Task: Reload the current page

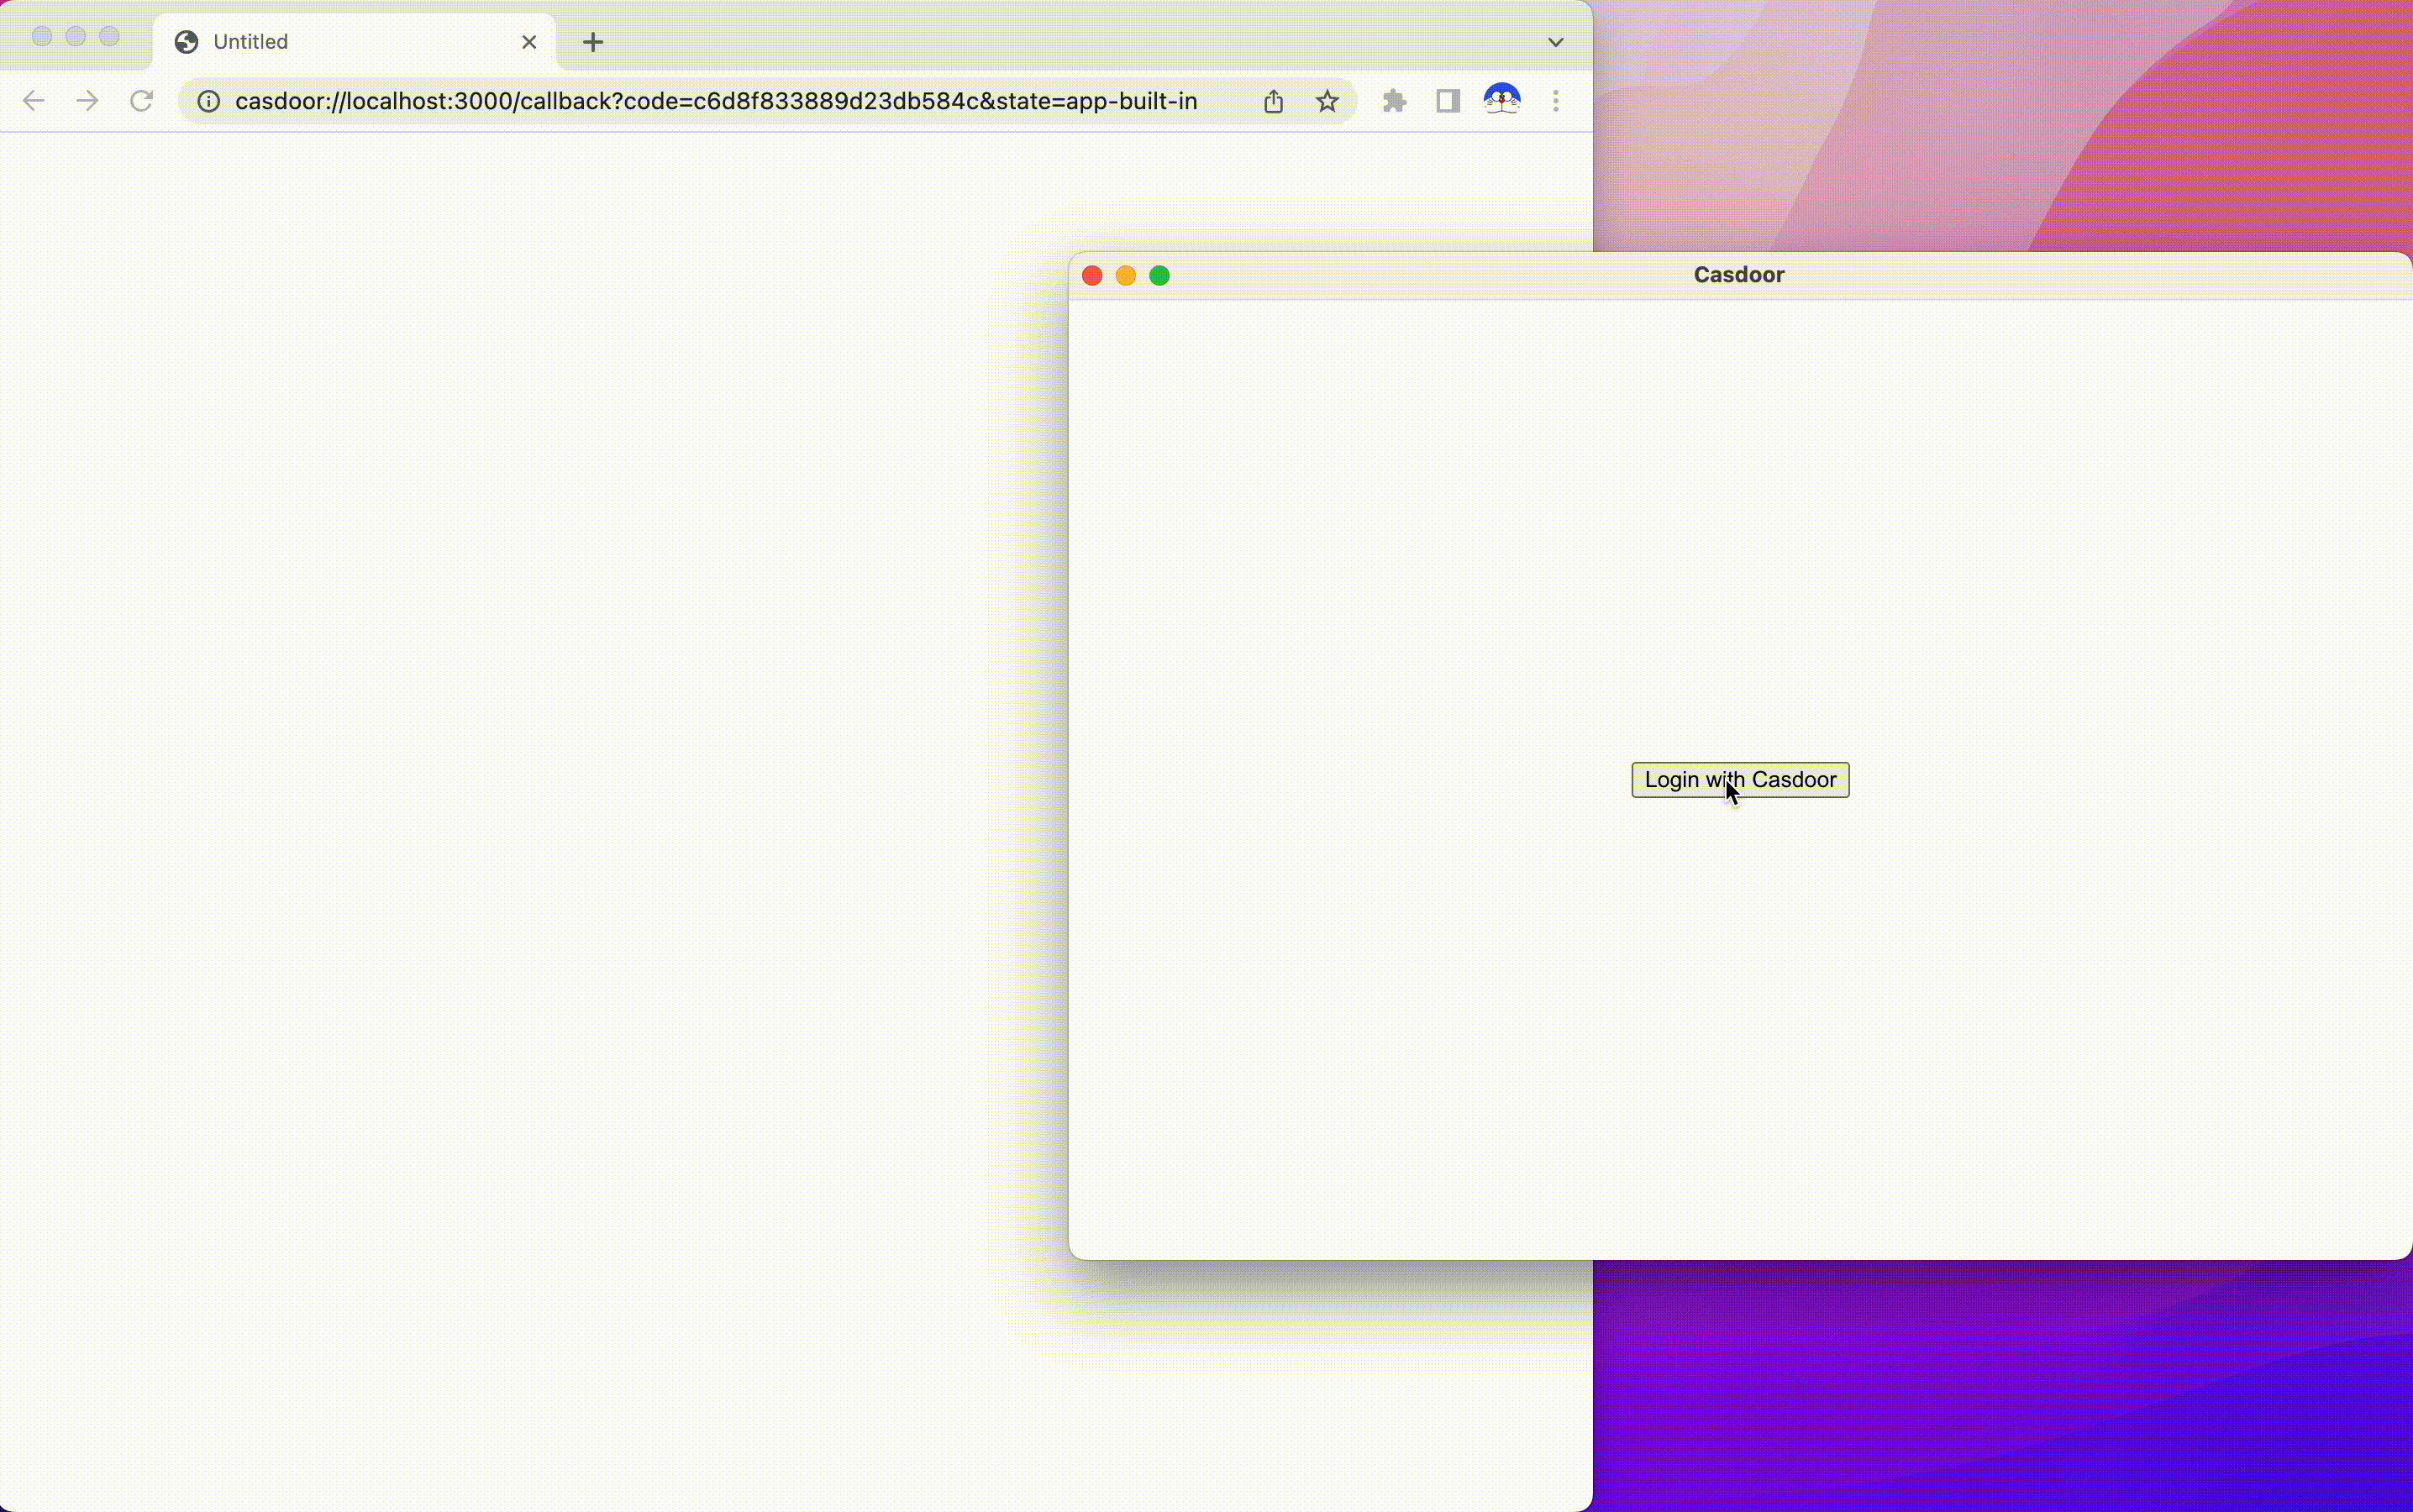Action: [141, 100]
